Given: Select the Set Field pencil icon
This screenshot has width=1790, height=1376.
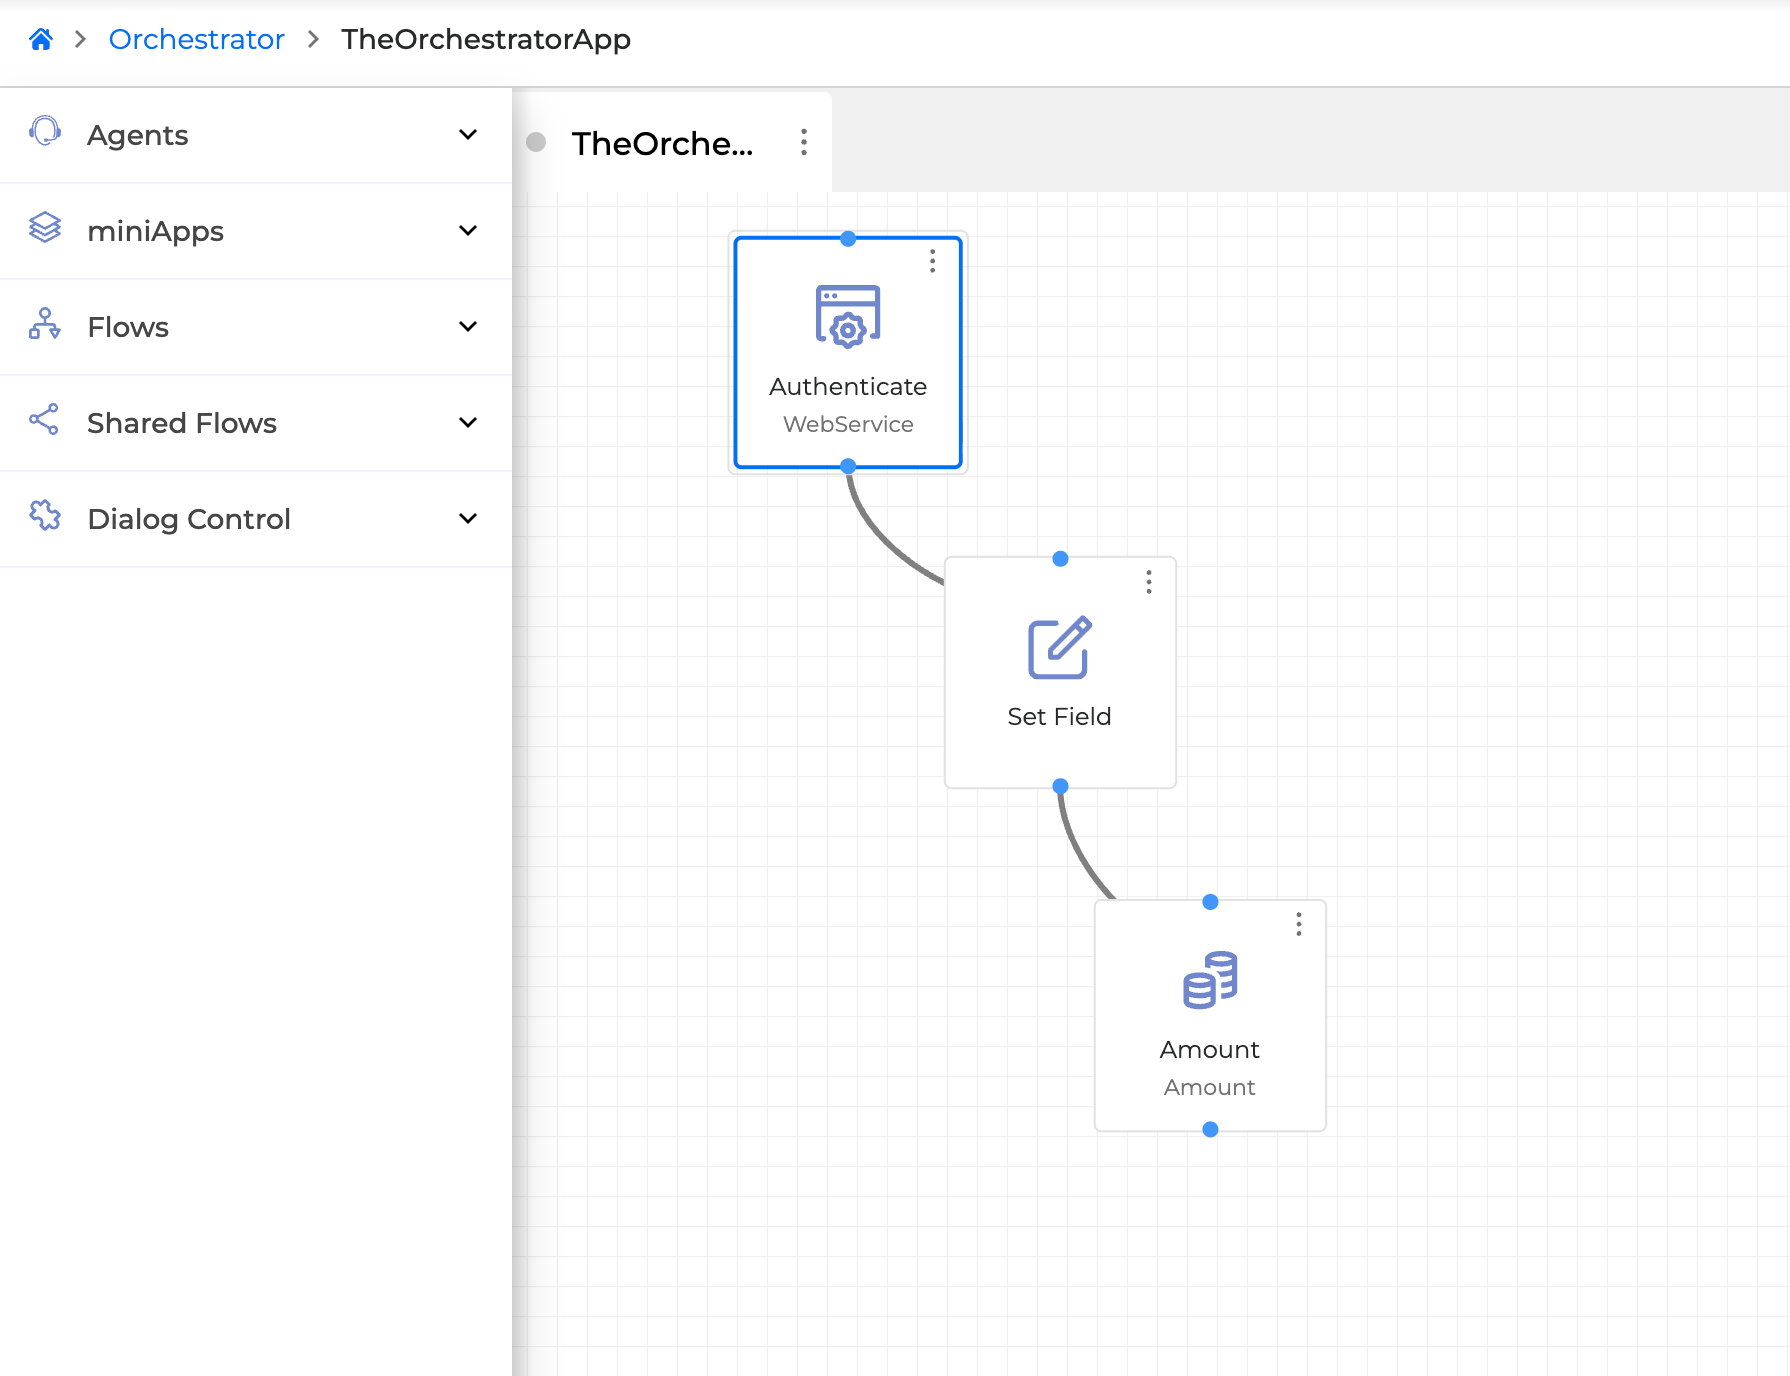Looking at the screenshot, I should click(1059, 648).
